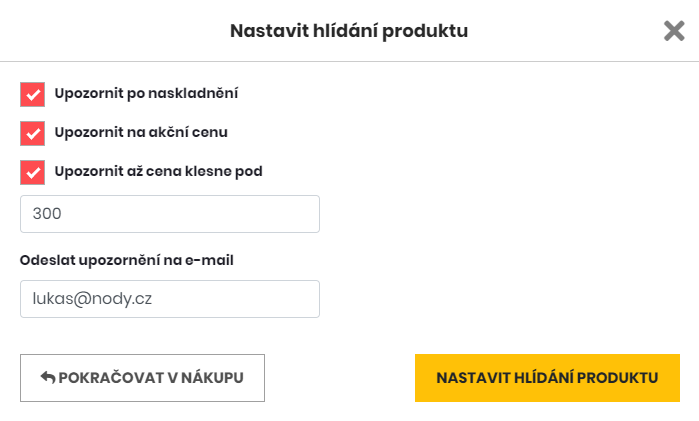Click the Odeslat upozornění na e-mail label

[x=127, y=260]
